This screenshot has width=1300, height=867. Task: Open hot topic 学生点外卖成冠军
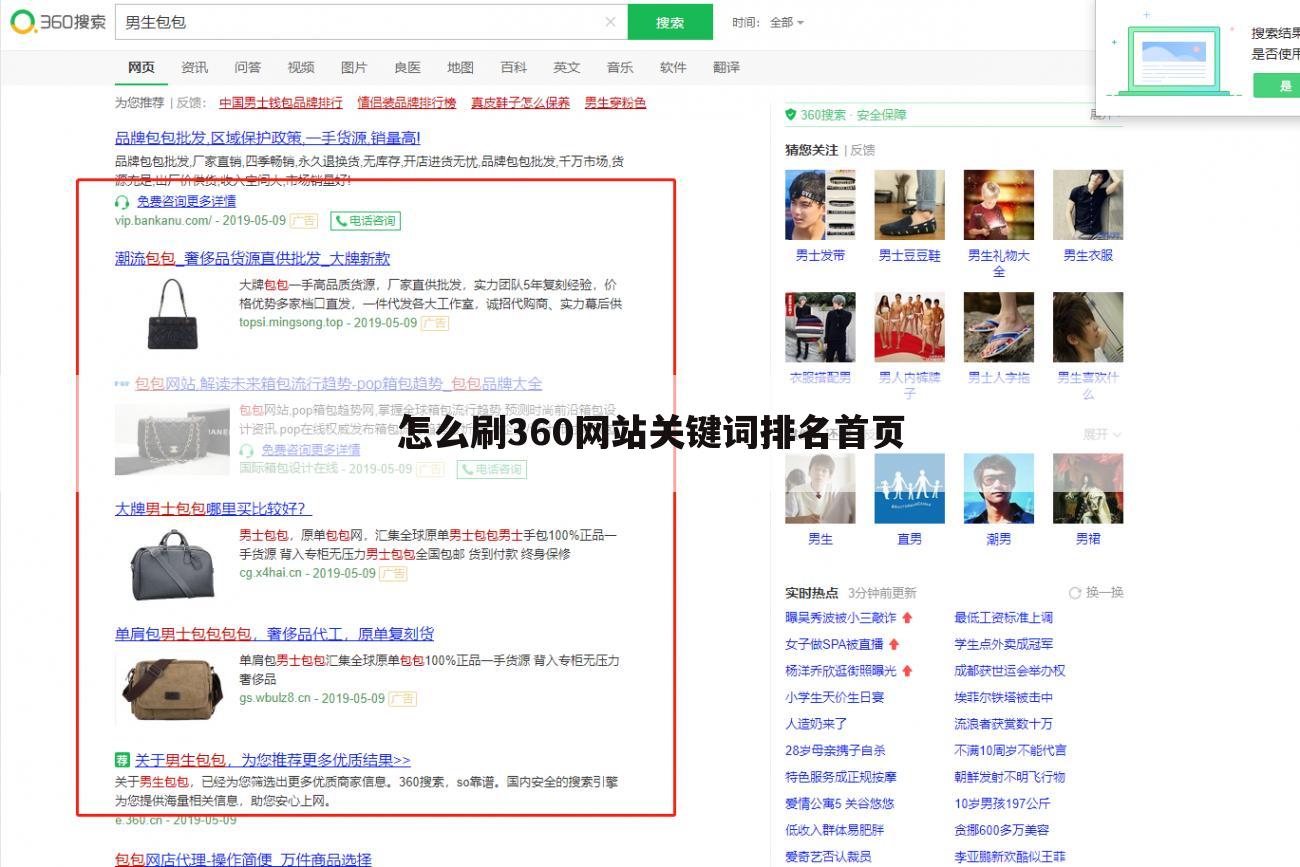1003,644
